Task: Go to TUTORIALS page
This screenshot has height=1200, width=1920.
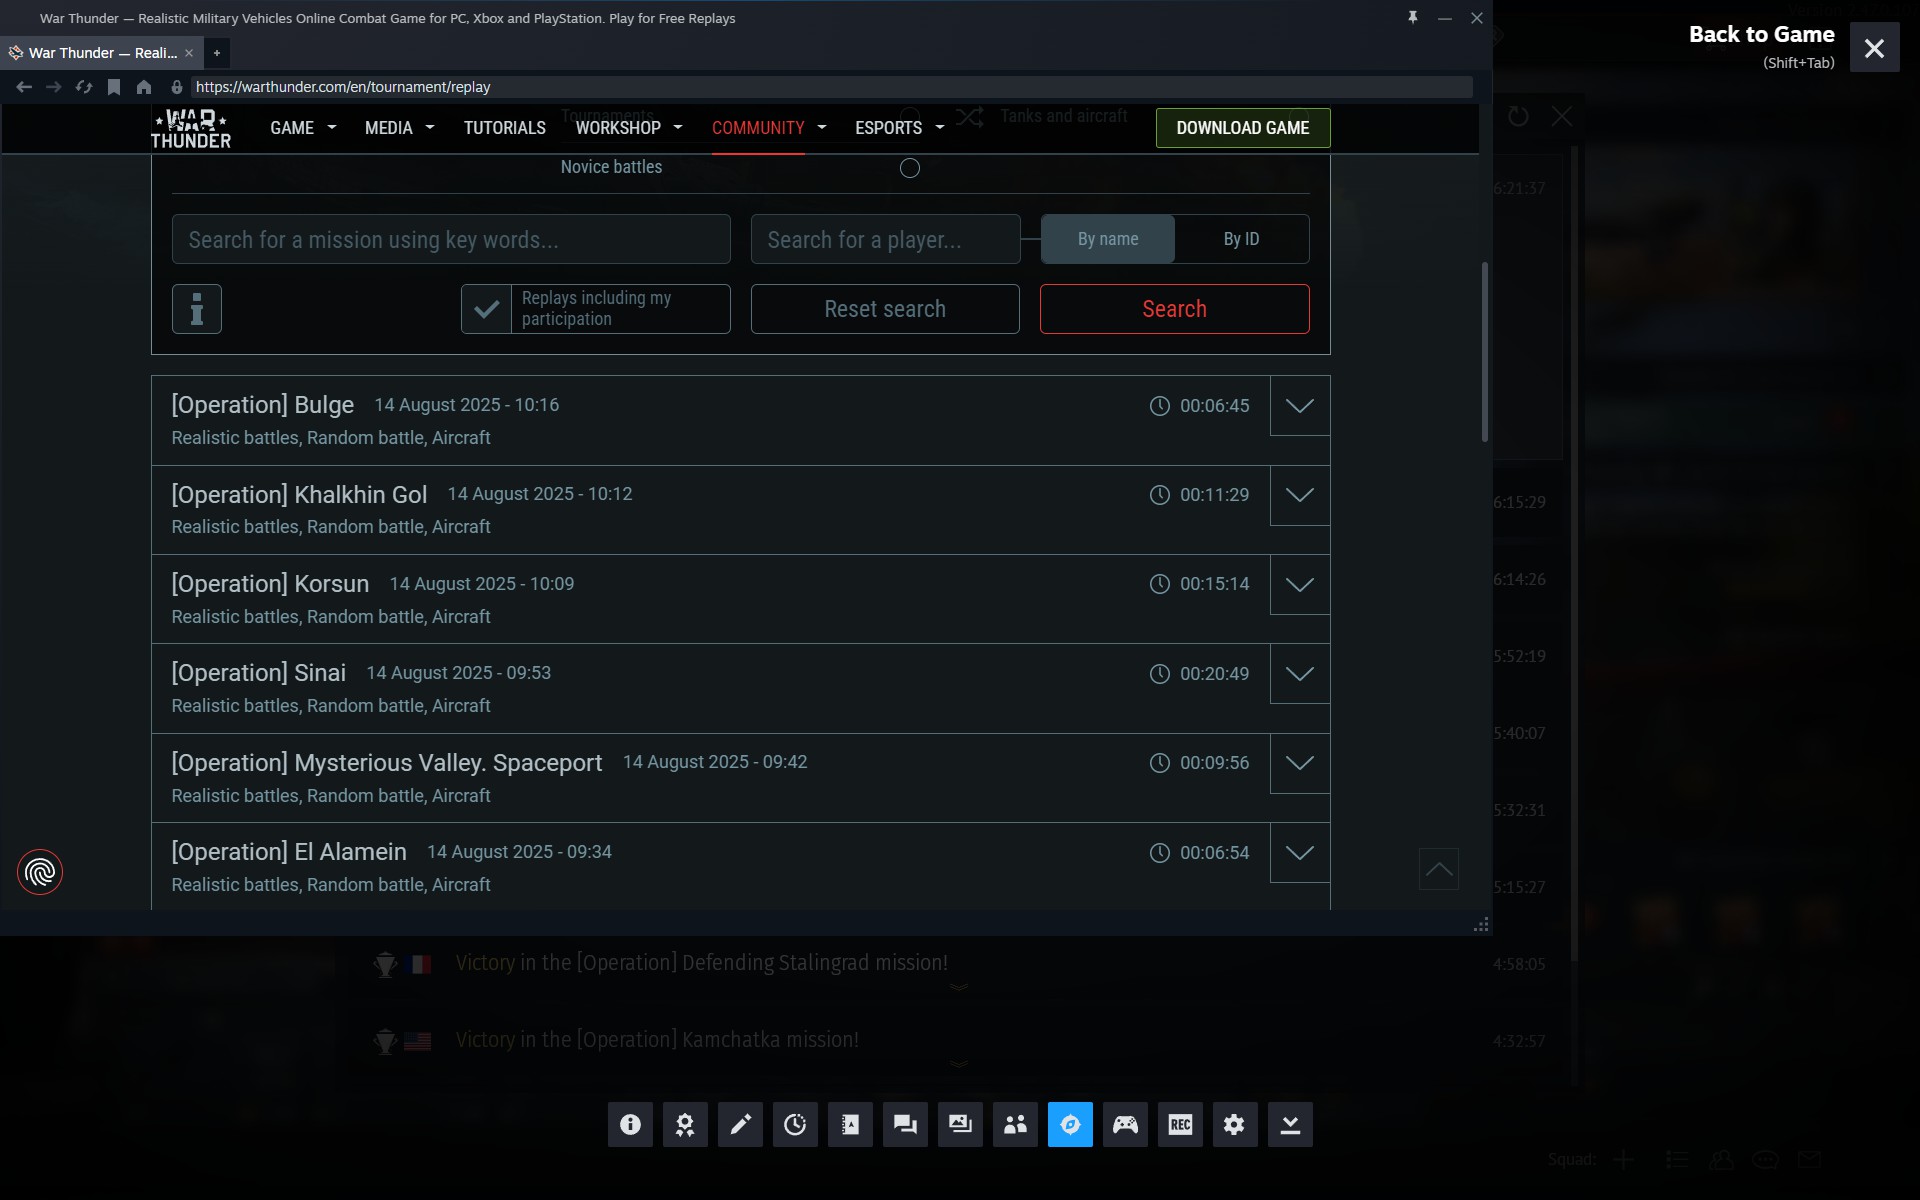Action: point(505,128)
